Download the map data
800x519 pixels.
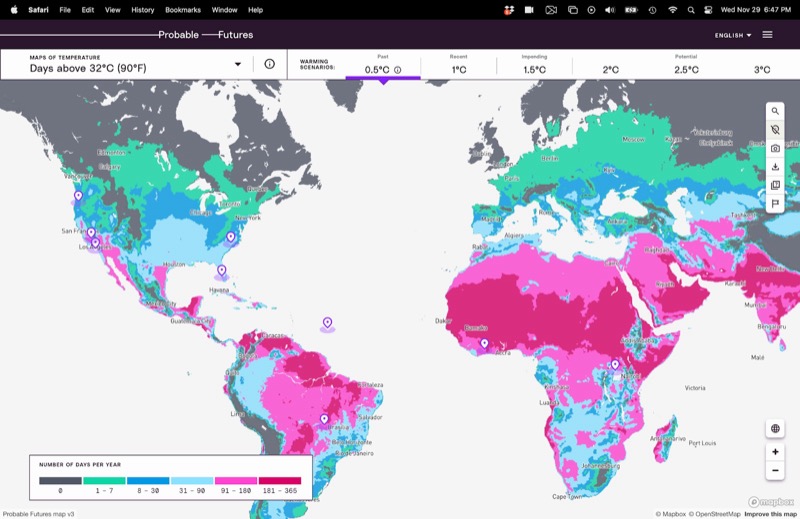pos(775,167)
